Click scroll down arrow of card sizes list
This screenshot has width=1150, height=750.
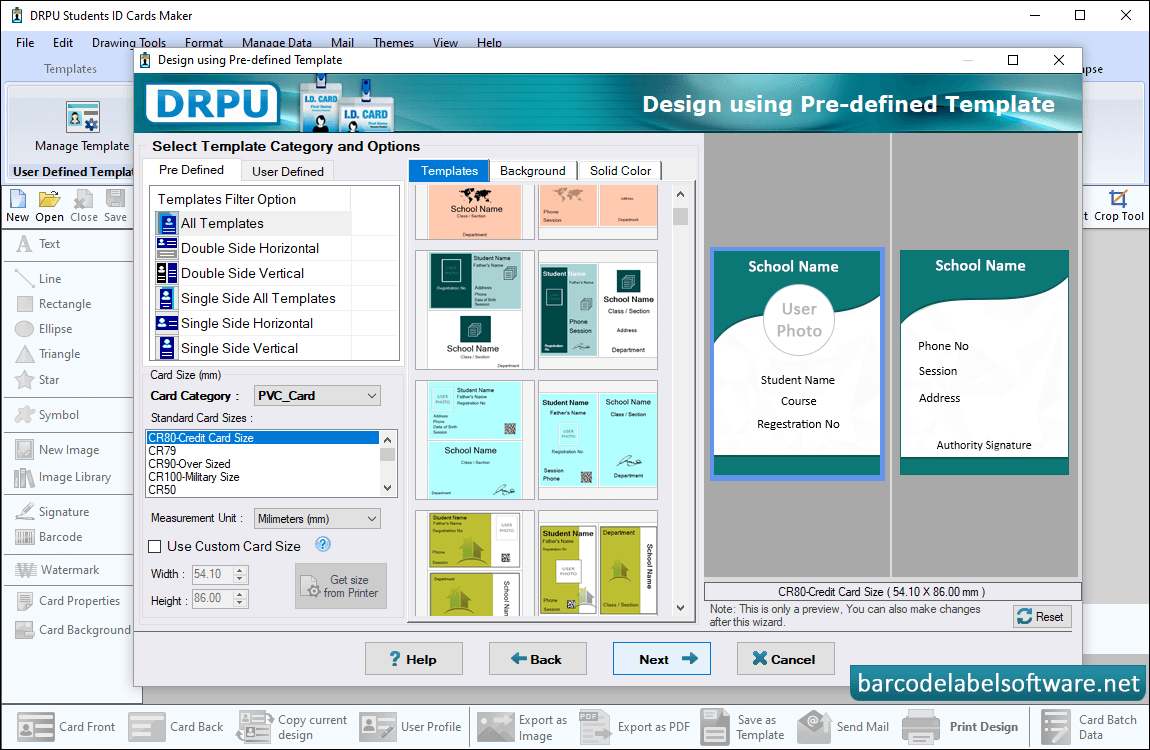(x=388, y=488)
